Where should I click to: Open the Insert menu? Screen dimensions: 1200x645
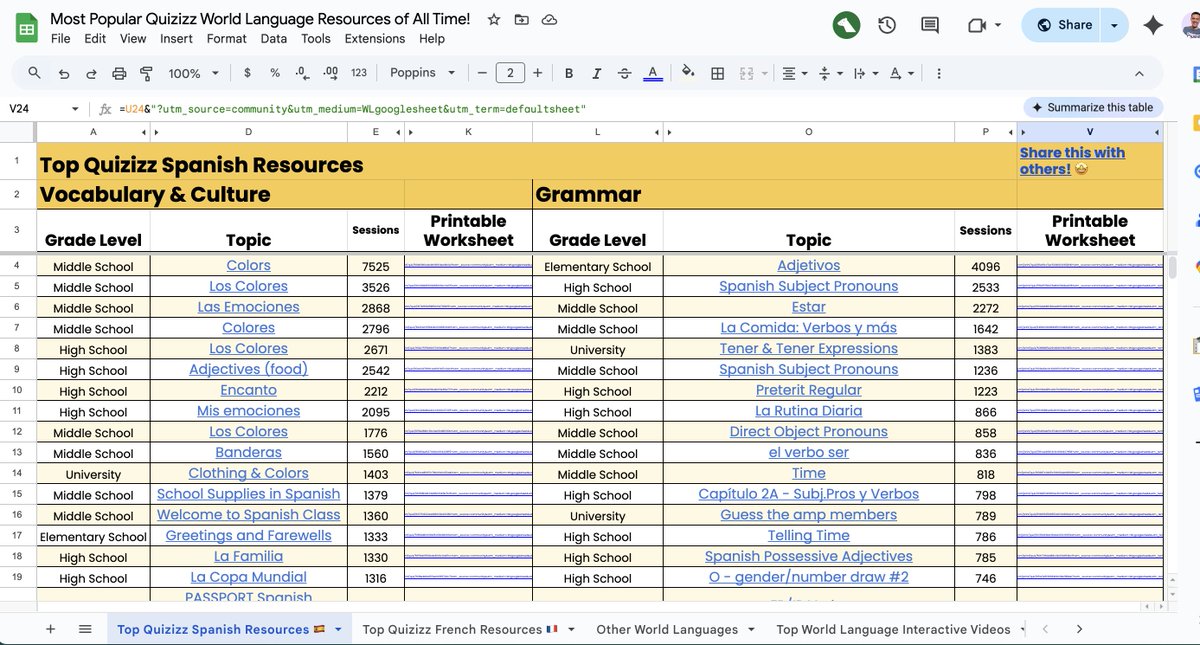pos(177,39)
